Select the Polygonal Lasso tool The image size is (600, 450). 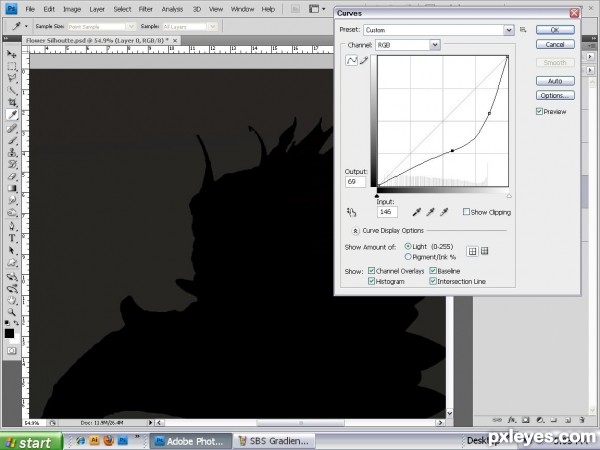click(12, 78)
